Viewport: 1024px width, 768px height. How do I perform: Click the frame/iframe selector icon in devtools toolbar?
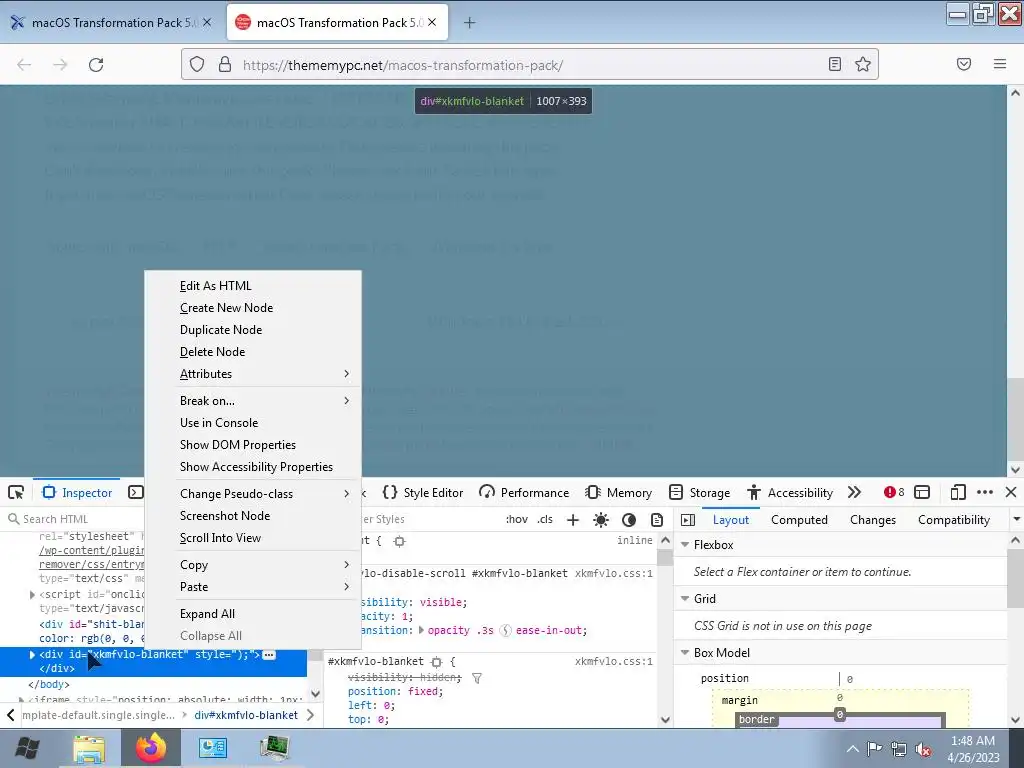pos(922,492)
